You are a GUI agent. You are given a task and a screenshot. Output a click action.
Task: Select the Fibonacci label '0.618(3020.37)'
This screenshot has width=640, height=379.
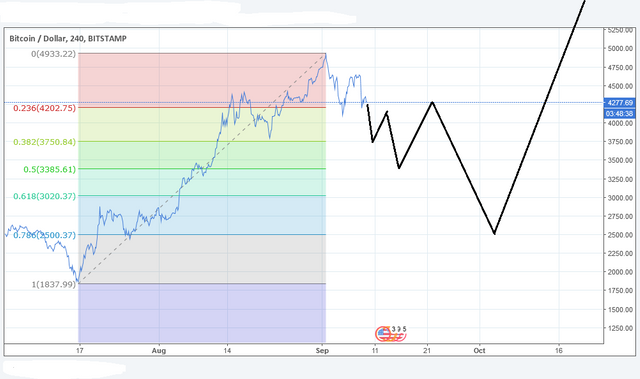[x=44, y=196]
